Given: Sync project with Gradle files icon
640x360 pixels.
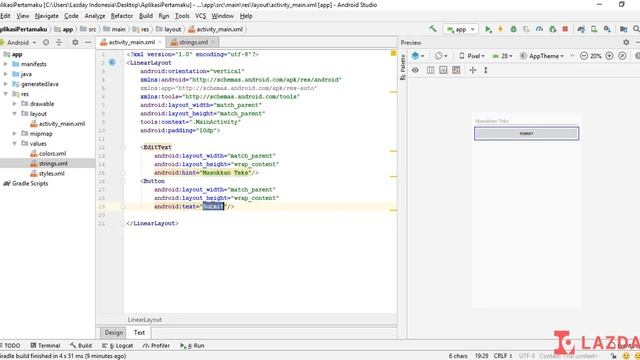Looking at the screenshot, I should pos(581,29).
